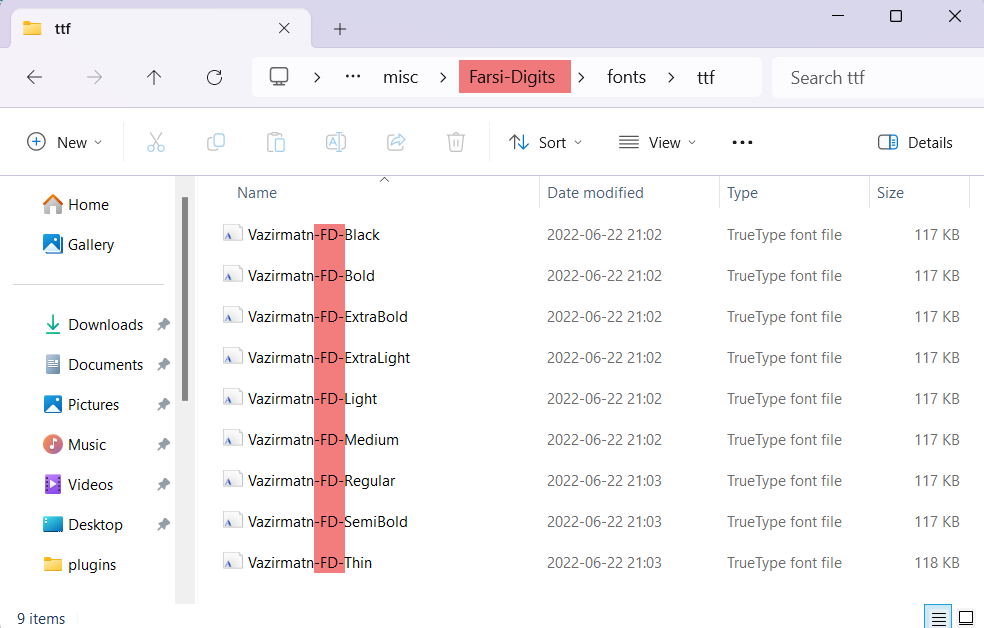
Task: Open the Pictures quick access folder
Action: (x=81, y=405)
